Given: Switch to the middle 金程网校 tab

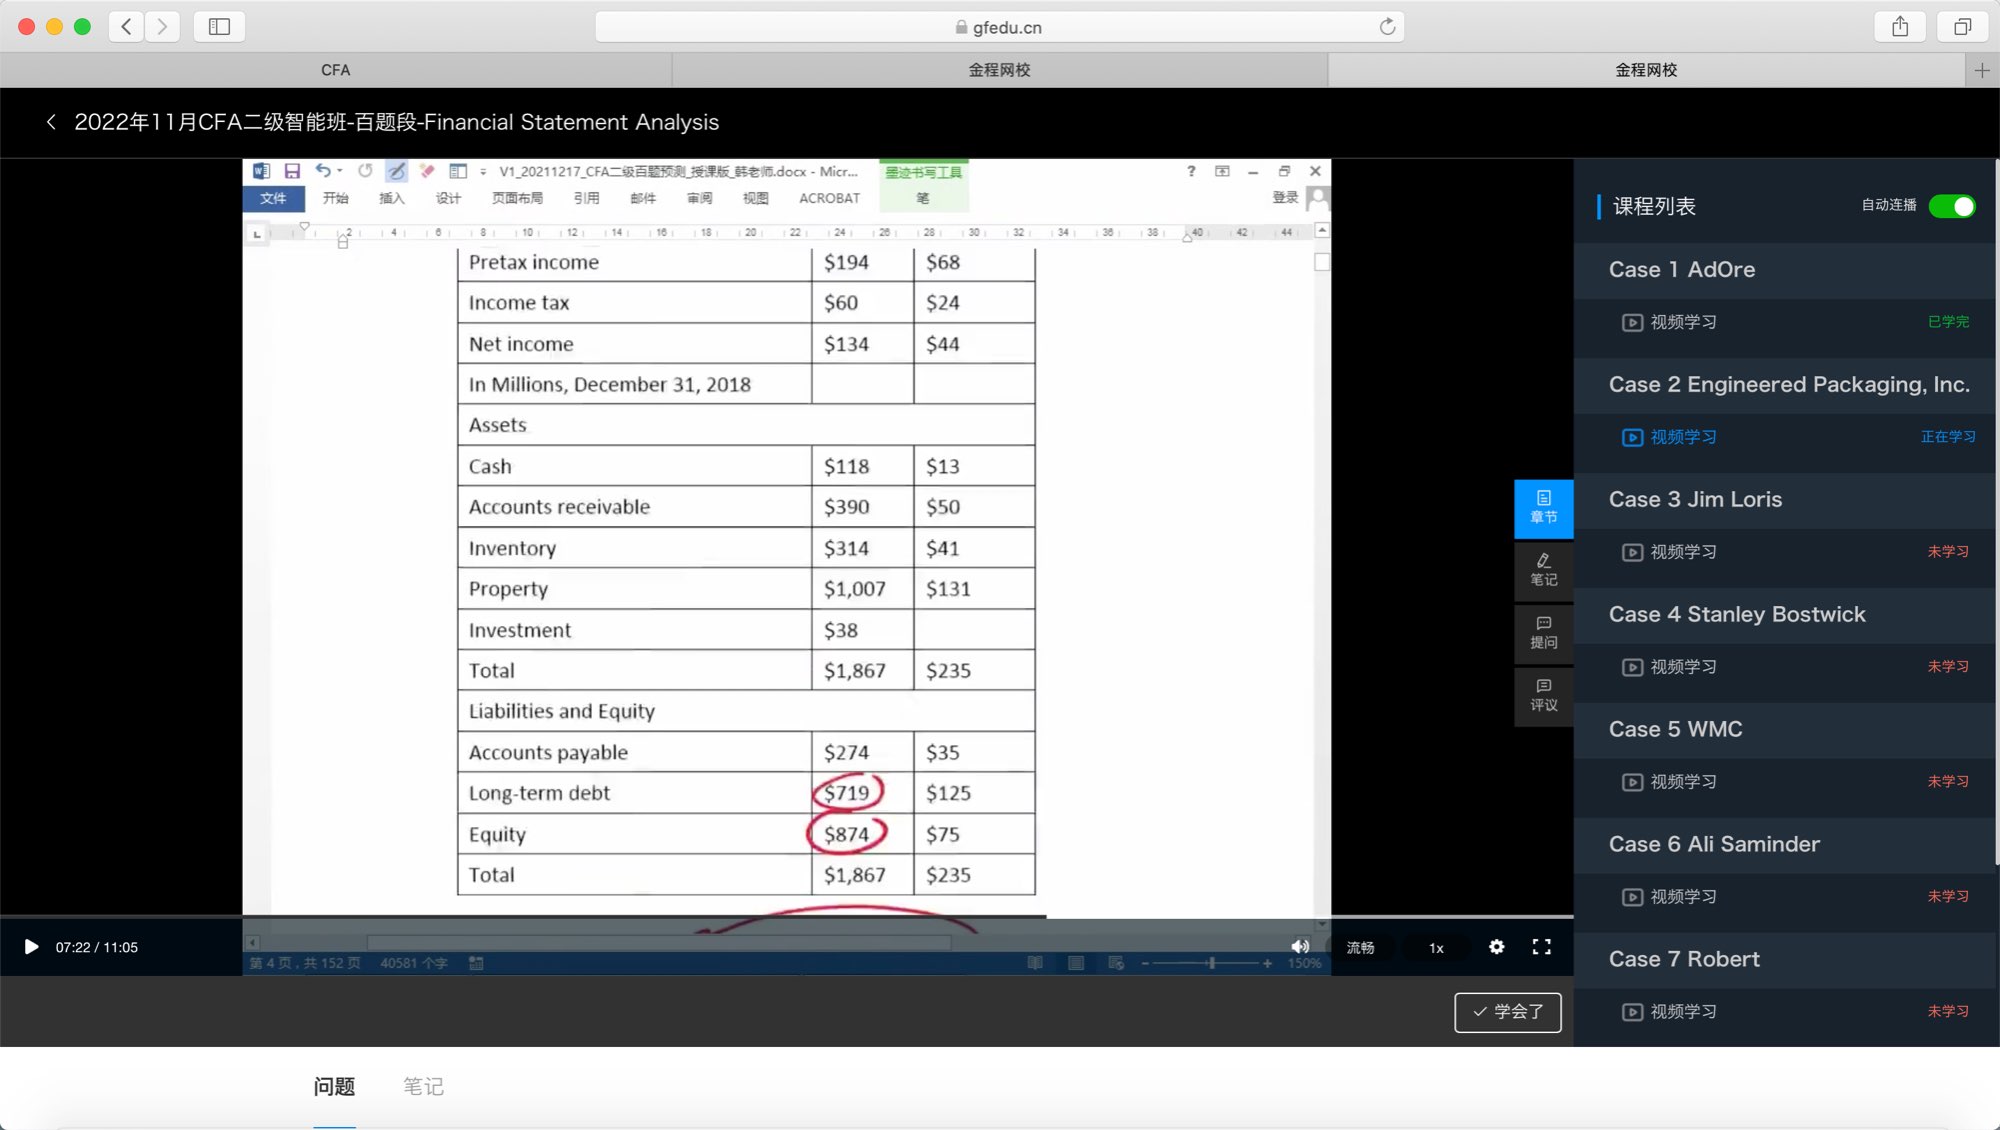Looking at the screenshot, I should 1000,70.
